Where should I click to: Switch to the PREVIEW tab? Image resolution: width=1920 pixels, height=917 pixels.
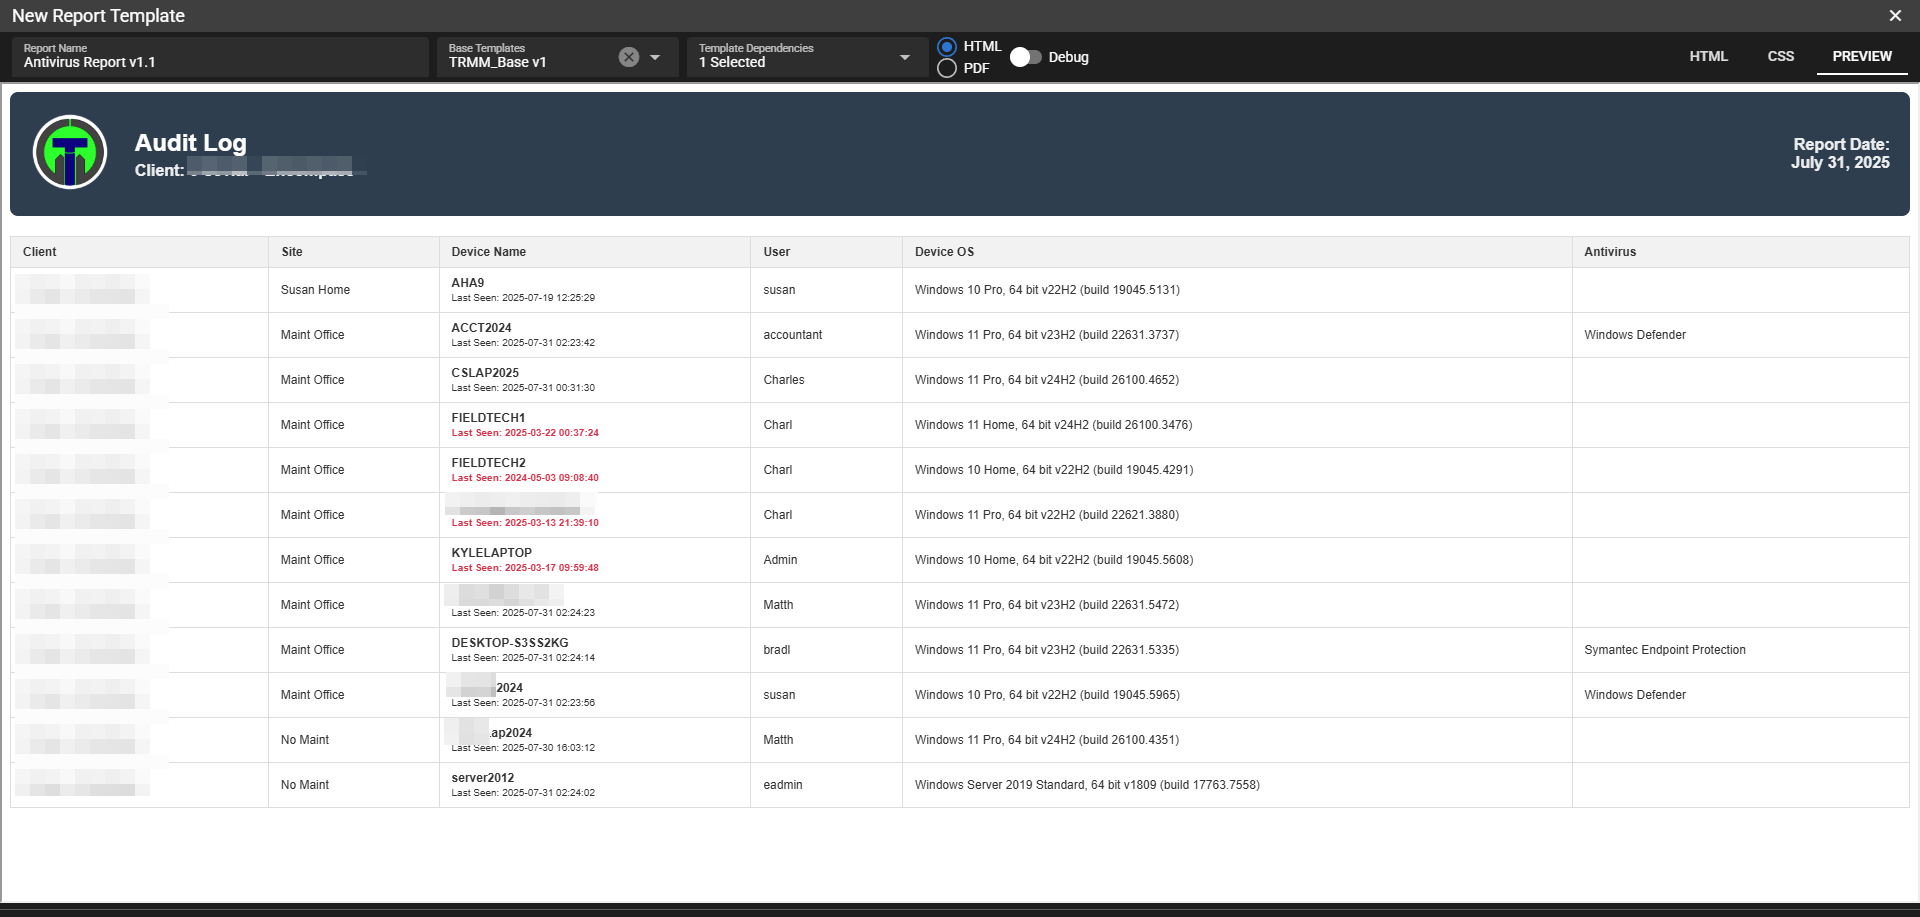(1862, 56)
